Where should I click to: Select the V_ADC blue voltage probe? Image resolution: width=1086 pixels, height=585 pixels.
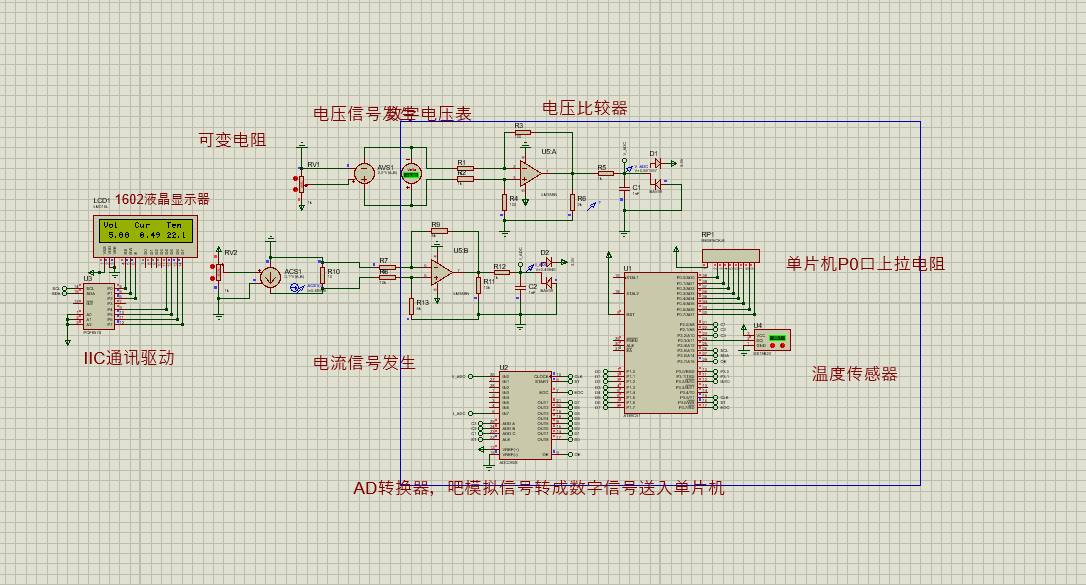tap(629, 168)
